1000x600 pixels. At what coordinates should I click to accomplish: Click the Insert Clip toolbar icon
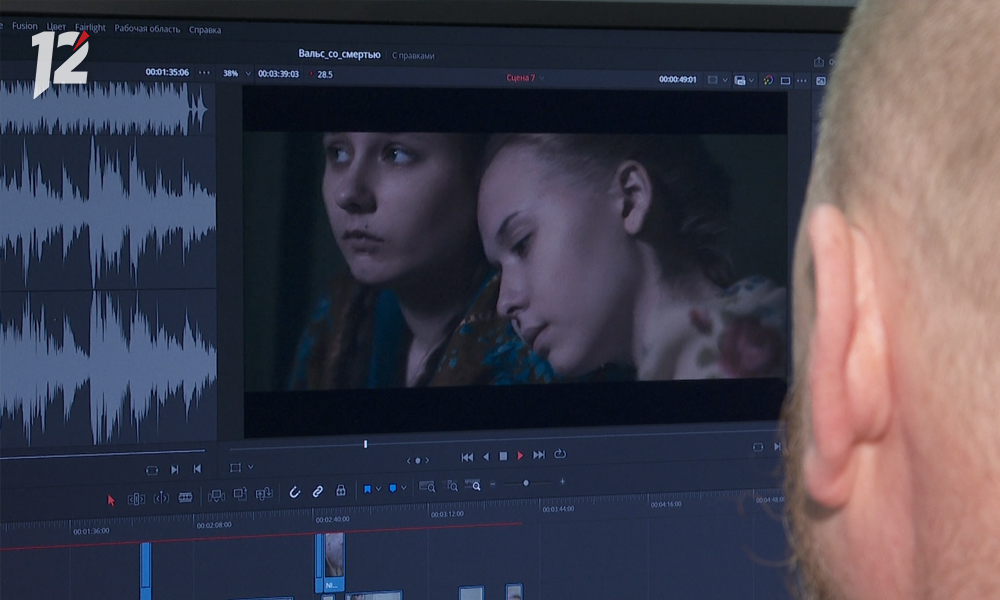tap(216, 496)
